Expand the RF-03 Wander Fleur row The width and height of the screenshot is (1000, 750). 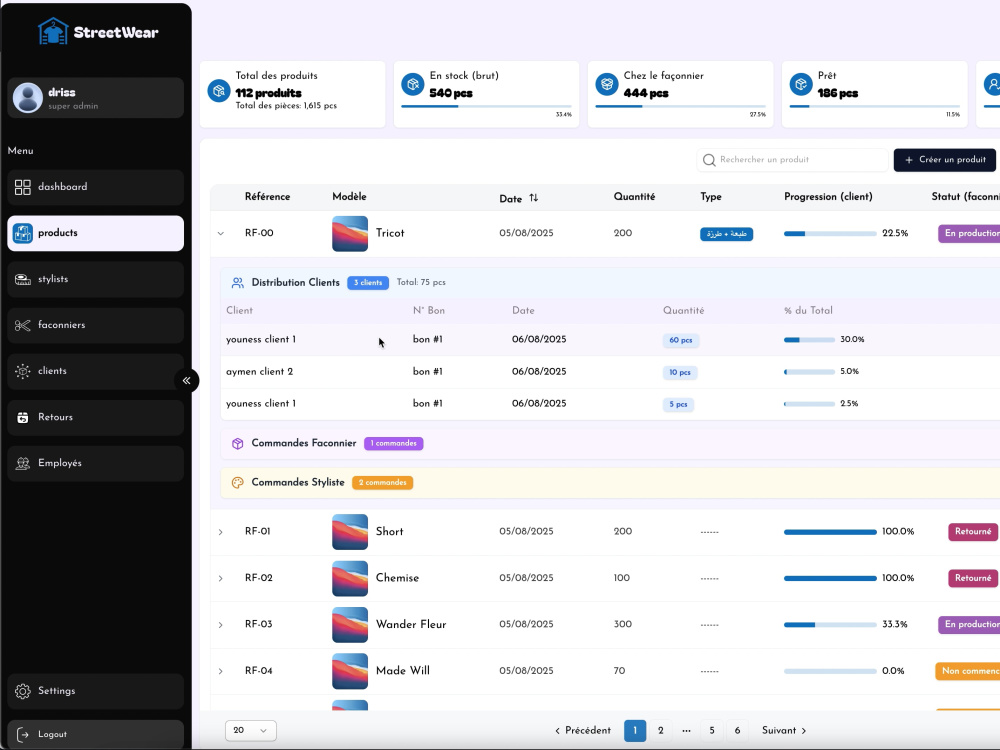pyautogui.click(x=221, y=625)
